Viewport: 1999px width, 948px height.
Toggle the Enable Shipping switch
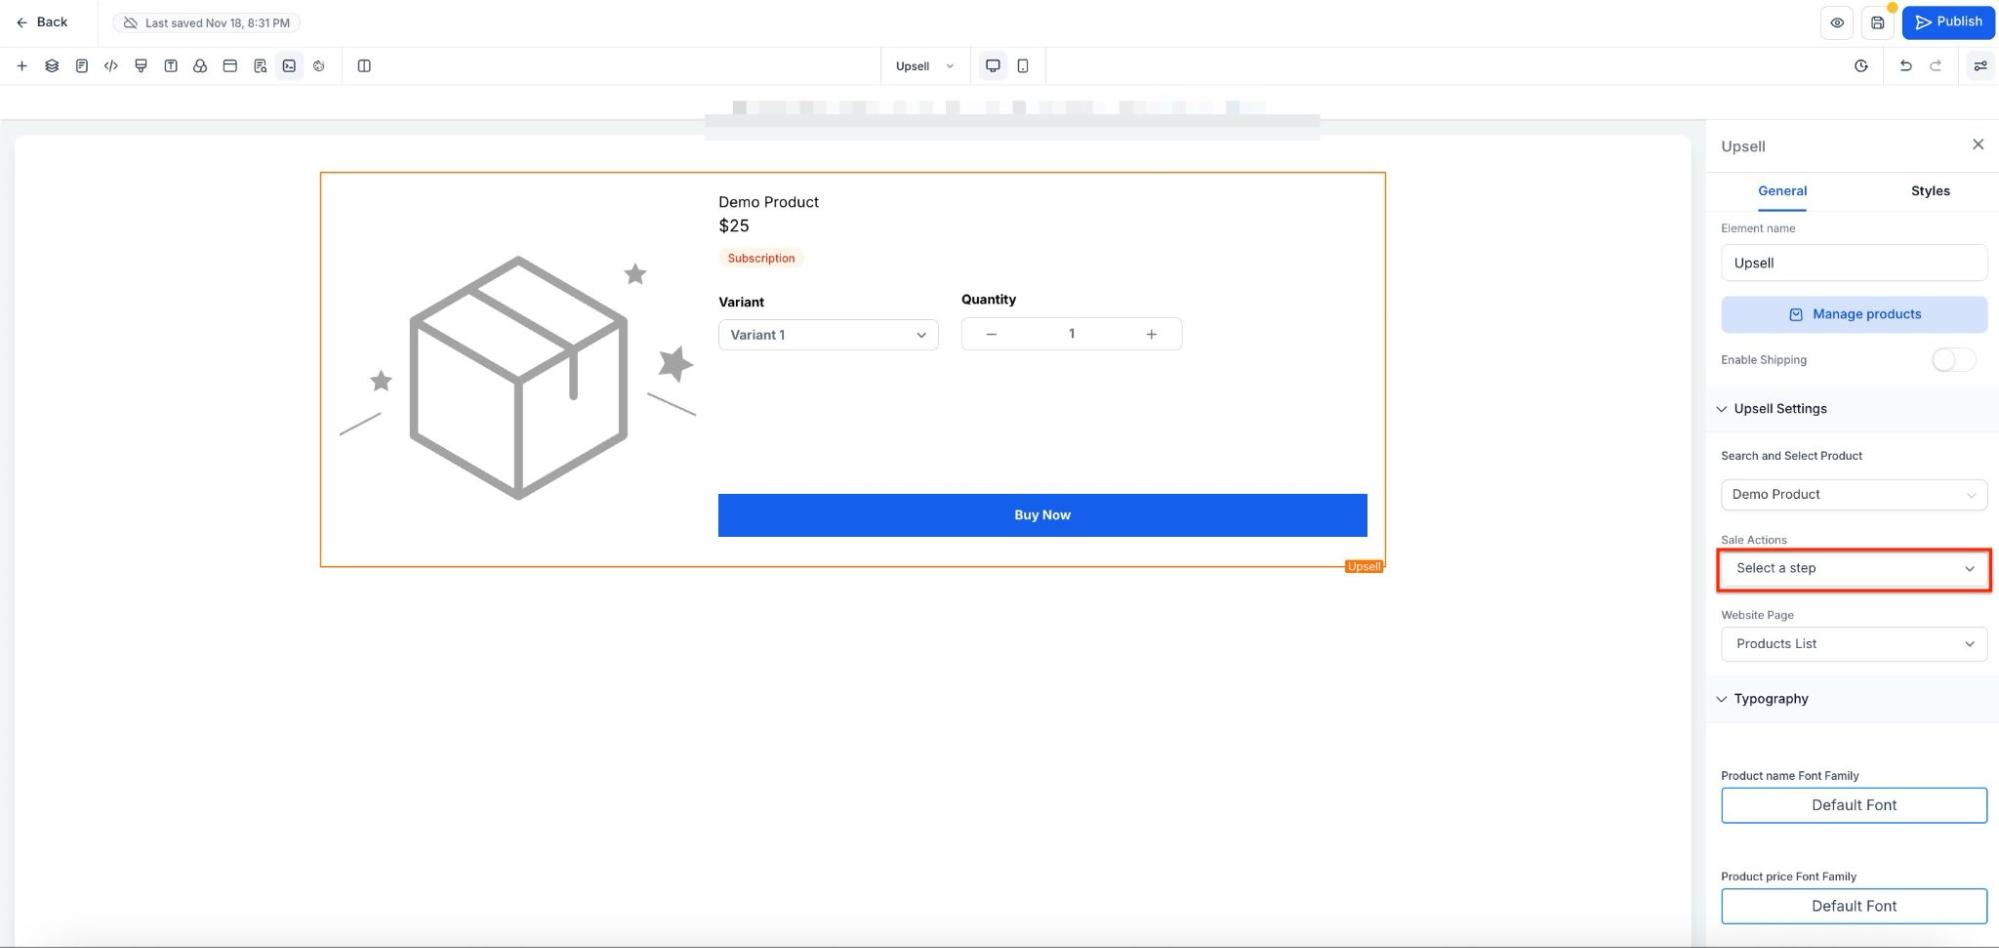coord(1952,360)
